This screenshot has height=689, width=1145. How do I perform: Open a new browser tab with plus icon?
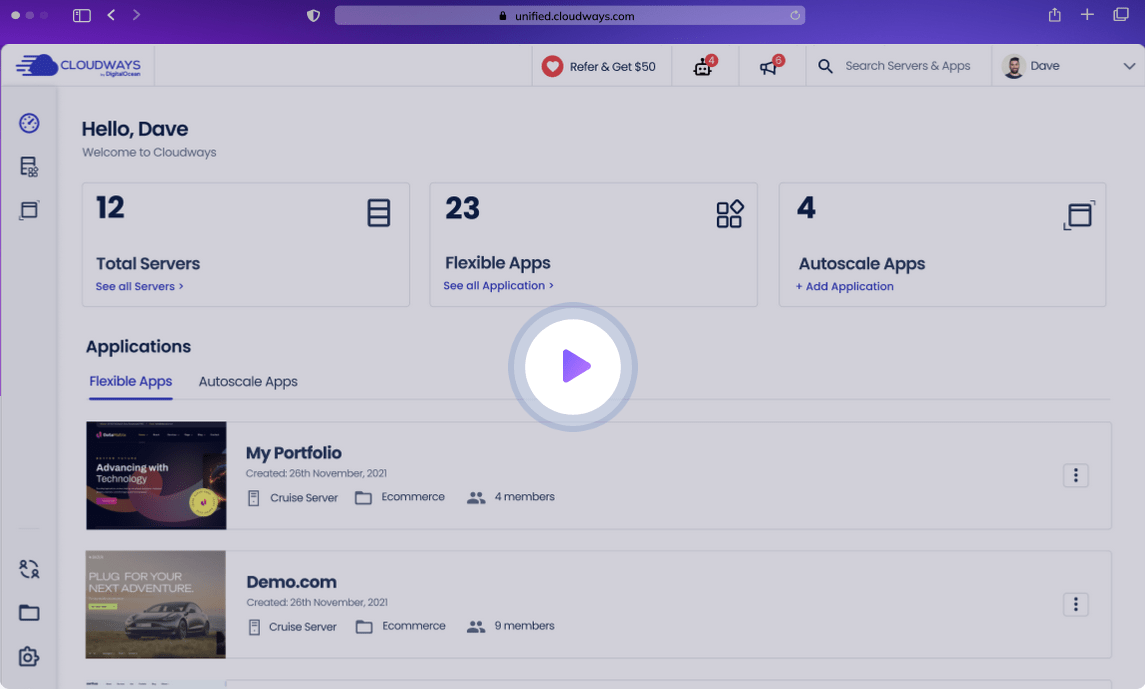1087,15
